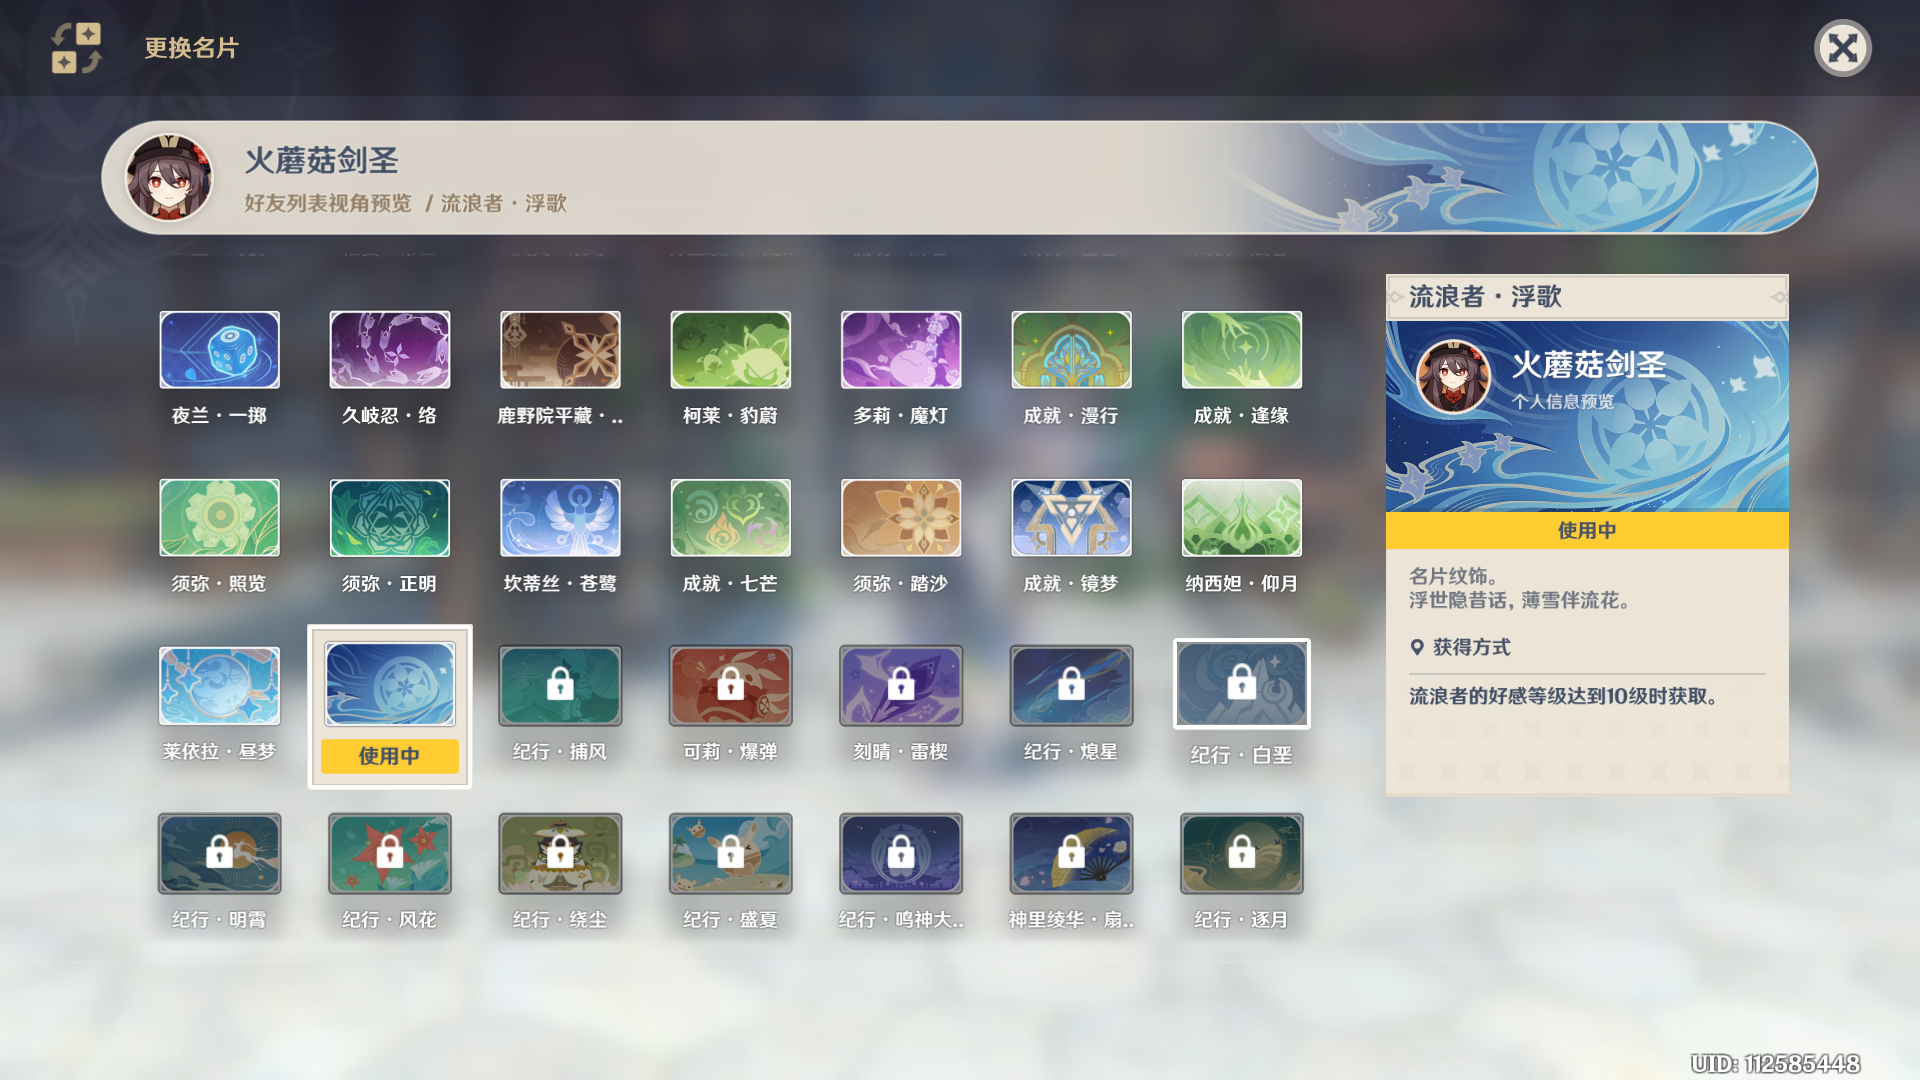Select the 久岐忍・络 namecard icon
This screenshot has height=1080, width=1920.
390,350
